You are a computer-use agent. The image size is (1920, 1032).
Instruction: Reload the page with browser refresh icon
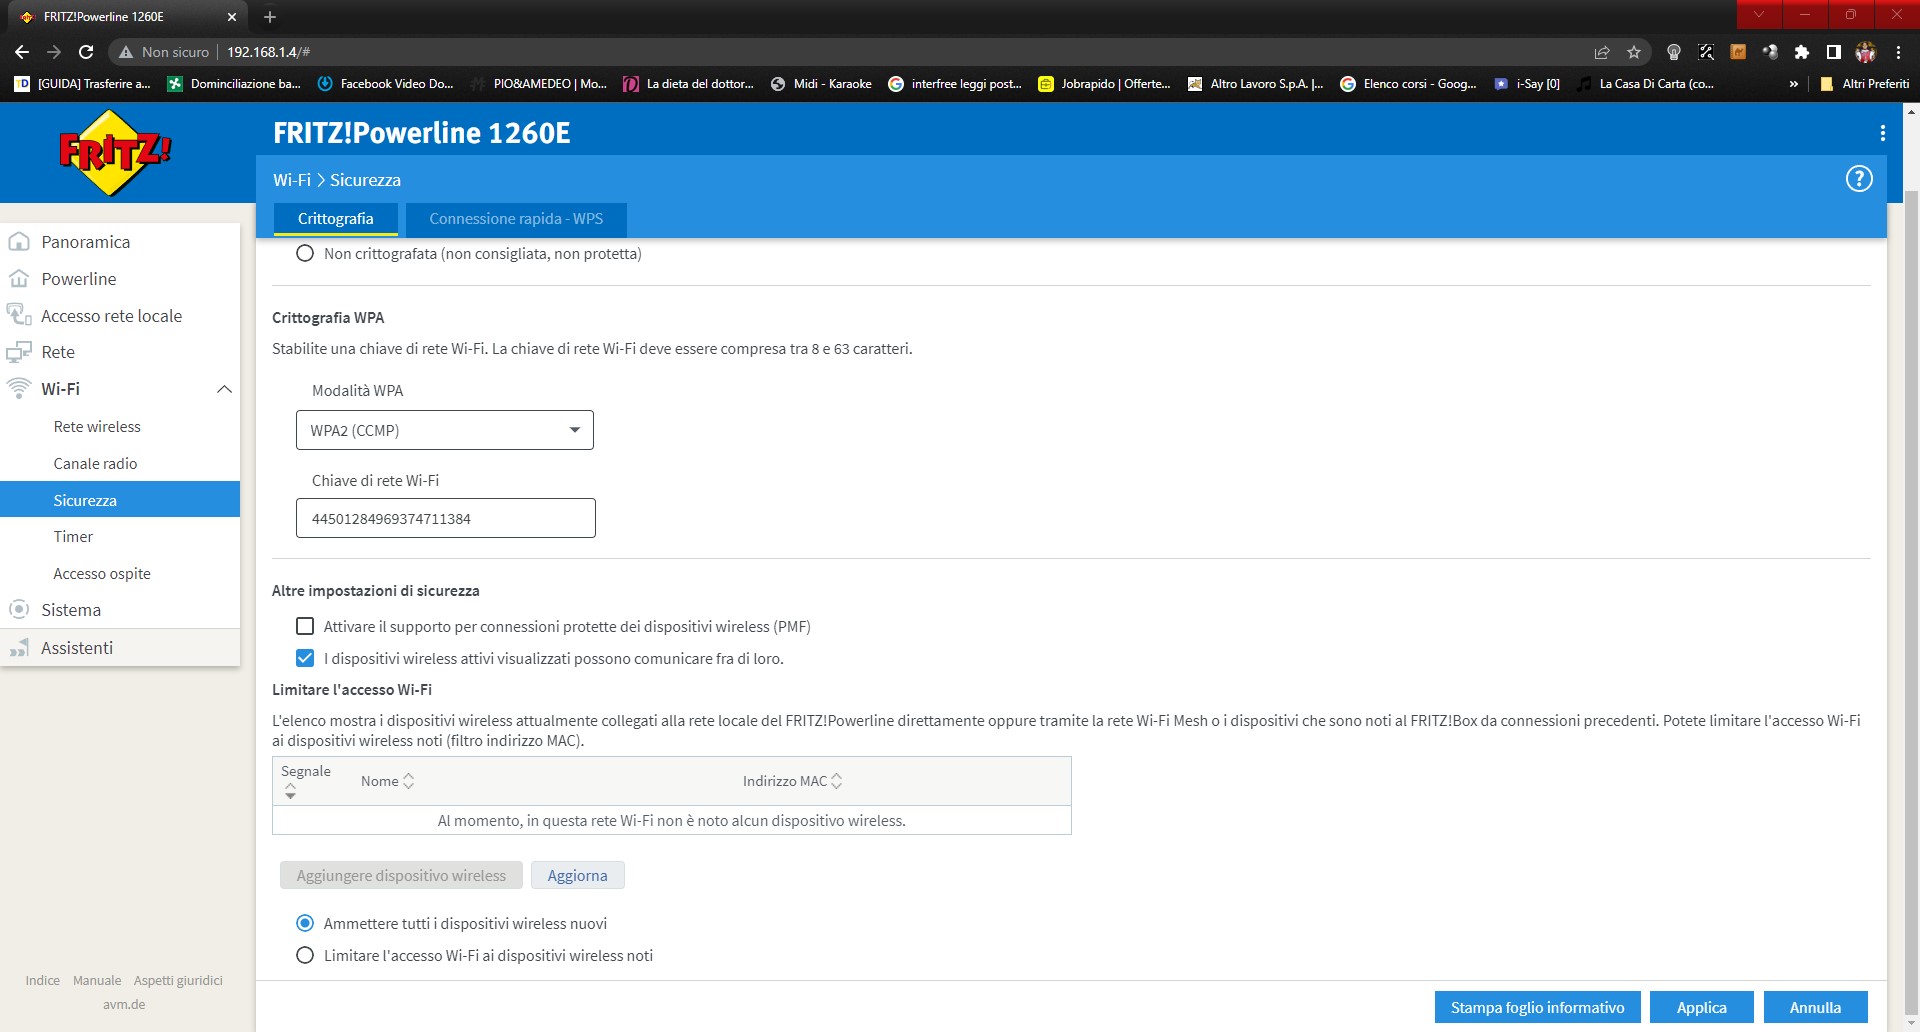click(x=86, y=52)
